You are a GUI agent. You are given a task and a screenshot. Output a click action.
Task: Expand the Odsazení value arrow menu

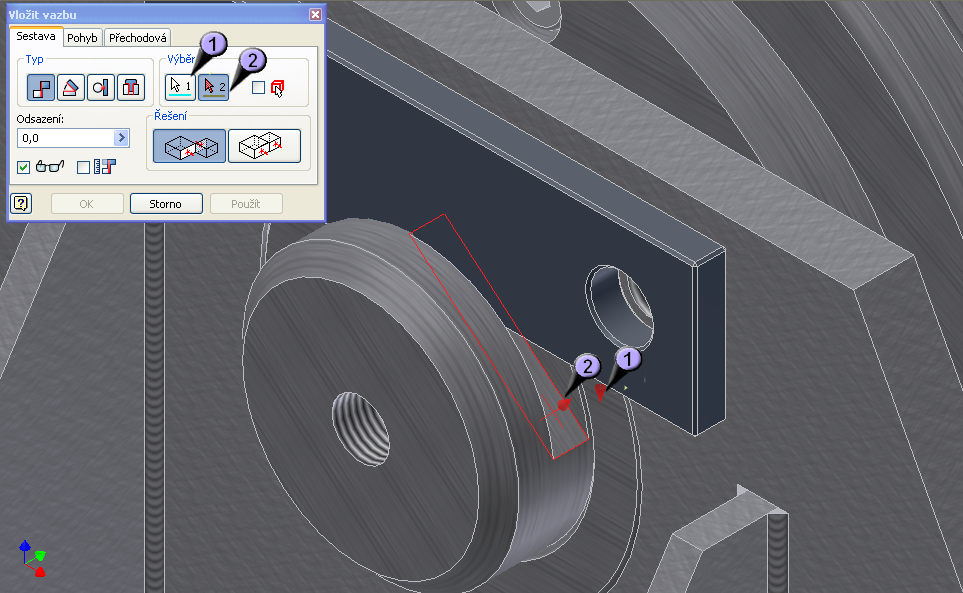pos(122,138)
